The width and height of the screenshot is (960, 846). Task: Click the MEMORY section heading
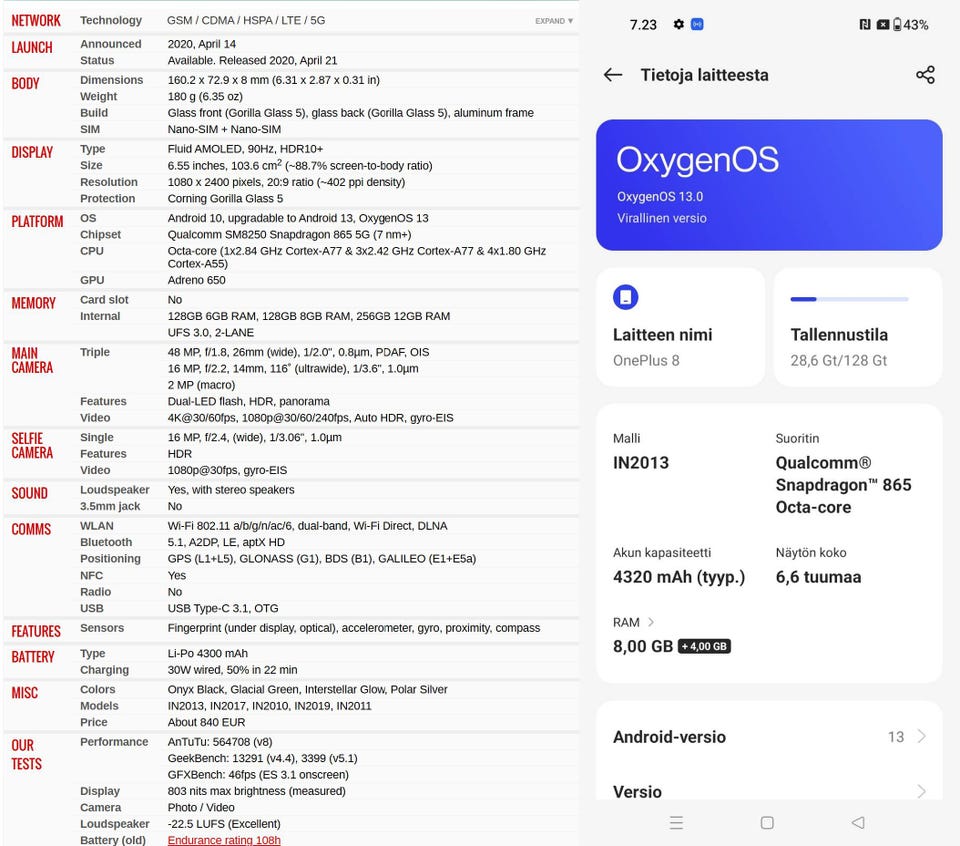33,303
